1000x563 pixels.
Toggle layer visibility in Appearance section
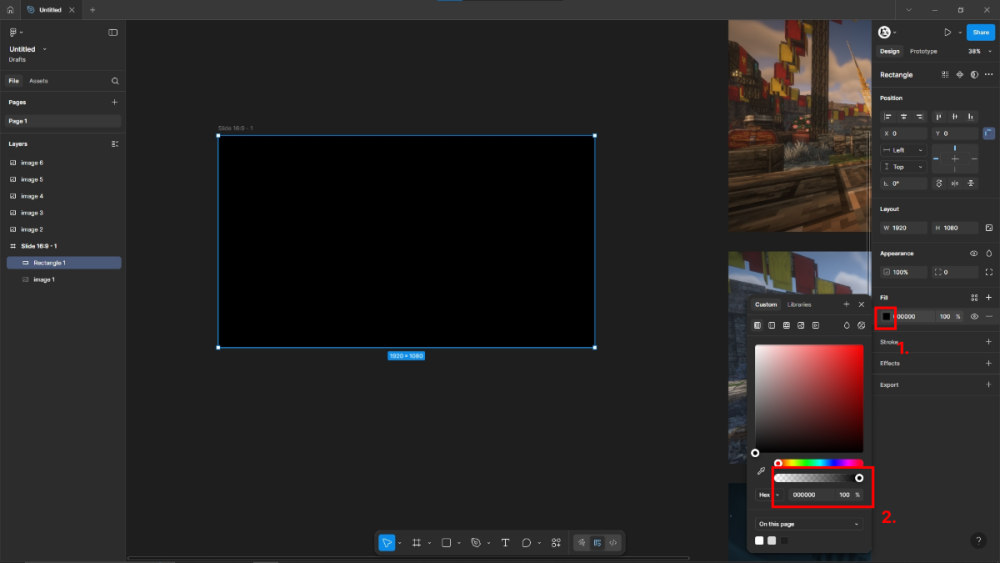(x=974, y=254)
